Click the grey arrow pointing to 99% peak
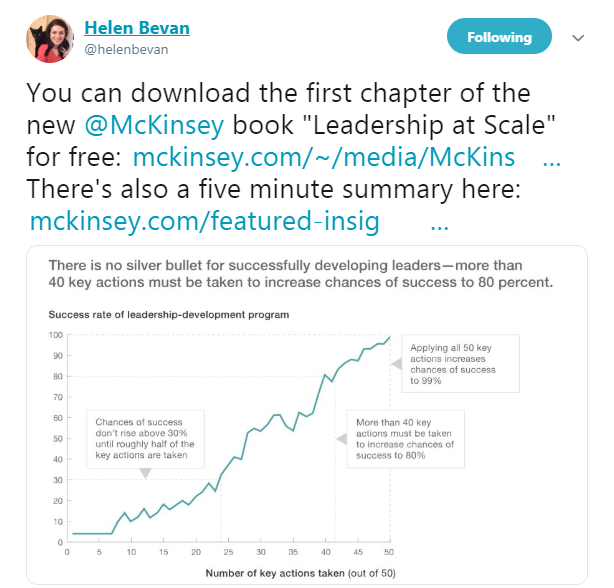This screenshot has width=614, height=588. 397,364
